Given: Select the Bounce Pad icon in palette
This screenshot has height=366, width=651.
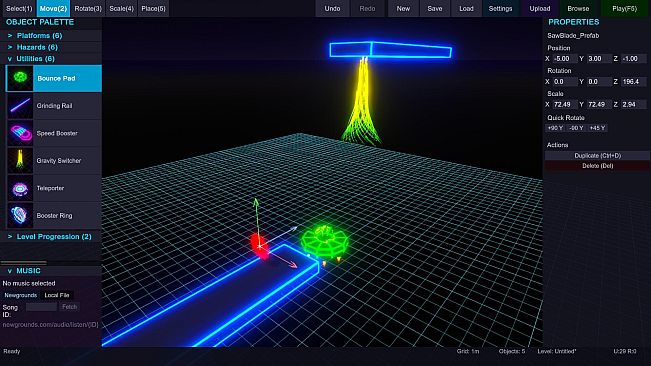Looking at the screenshot, I should tap(20, 78).
